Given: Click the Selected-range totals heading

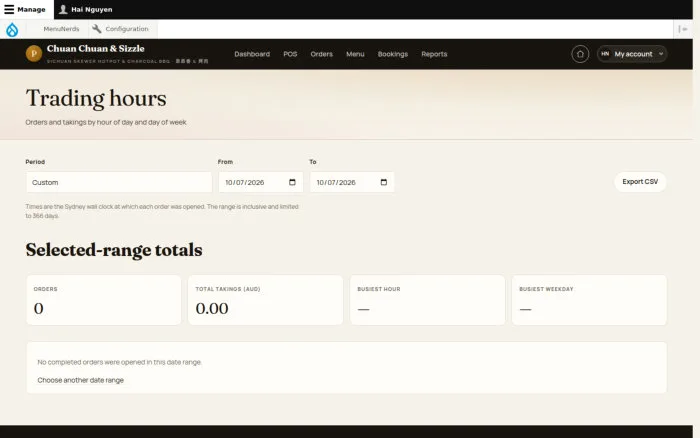Looking at the screenshot, I should (114, 250).
